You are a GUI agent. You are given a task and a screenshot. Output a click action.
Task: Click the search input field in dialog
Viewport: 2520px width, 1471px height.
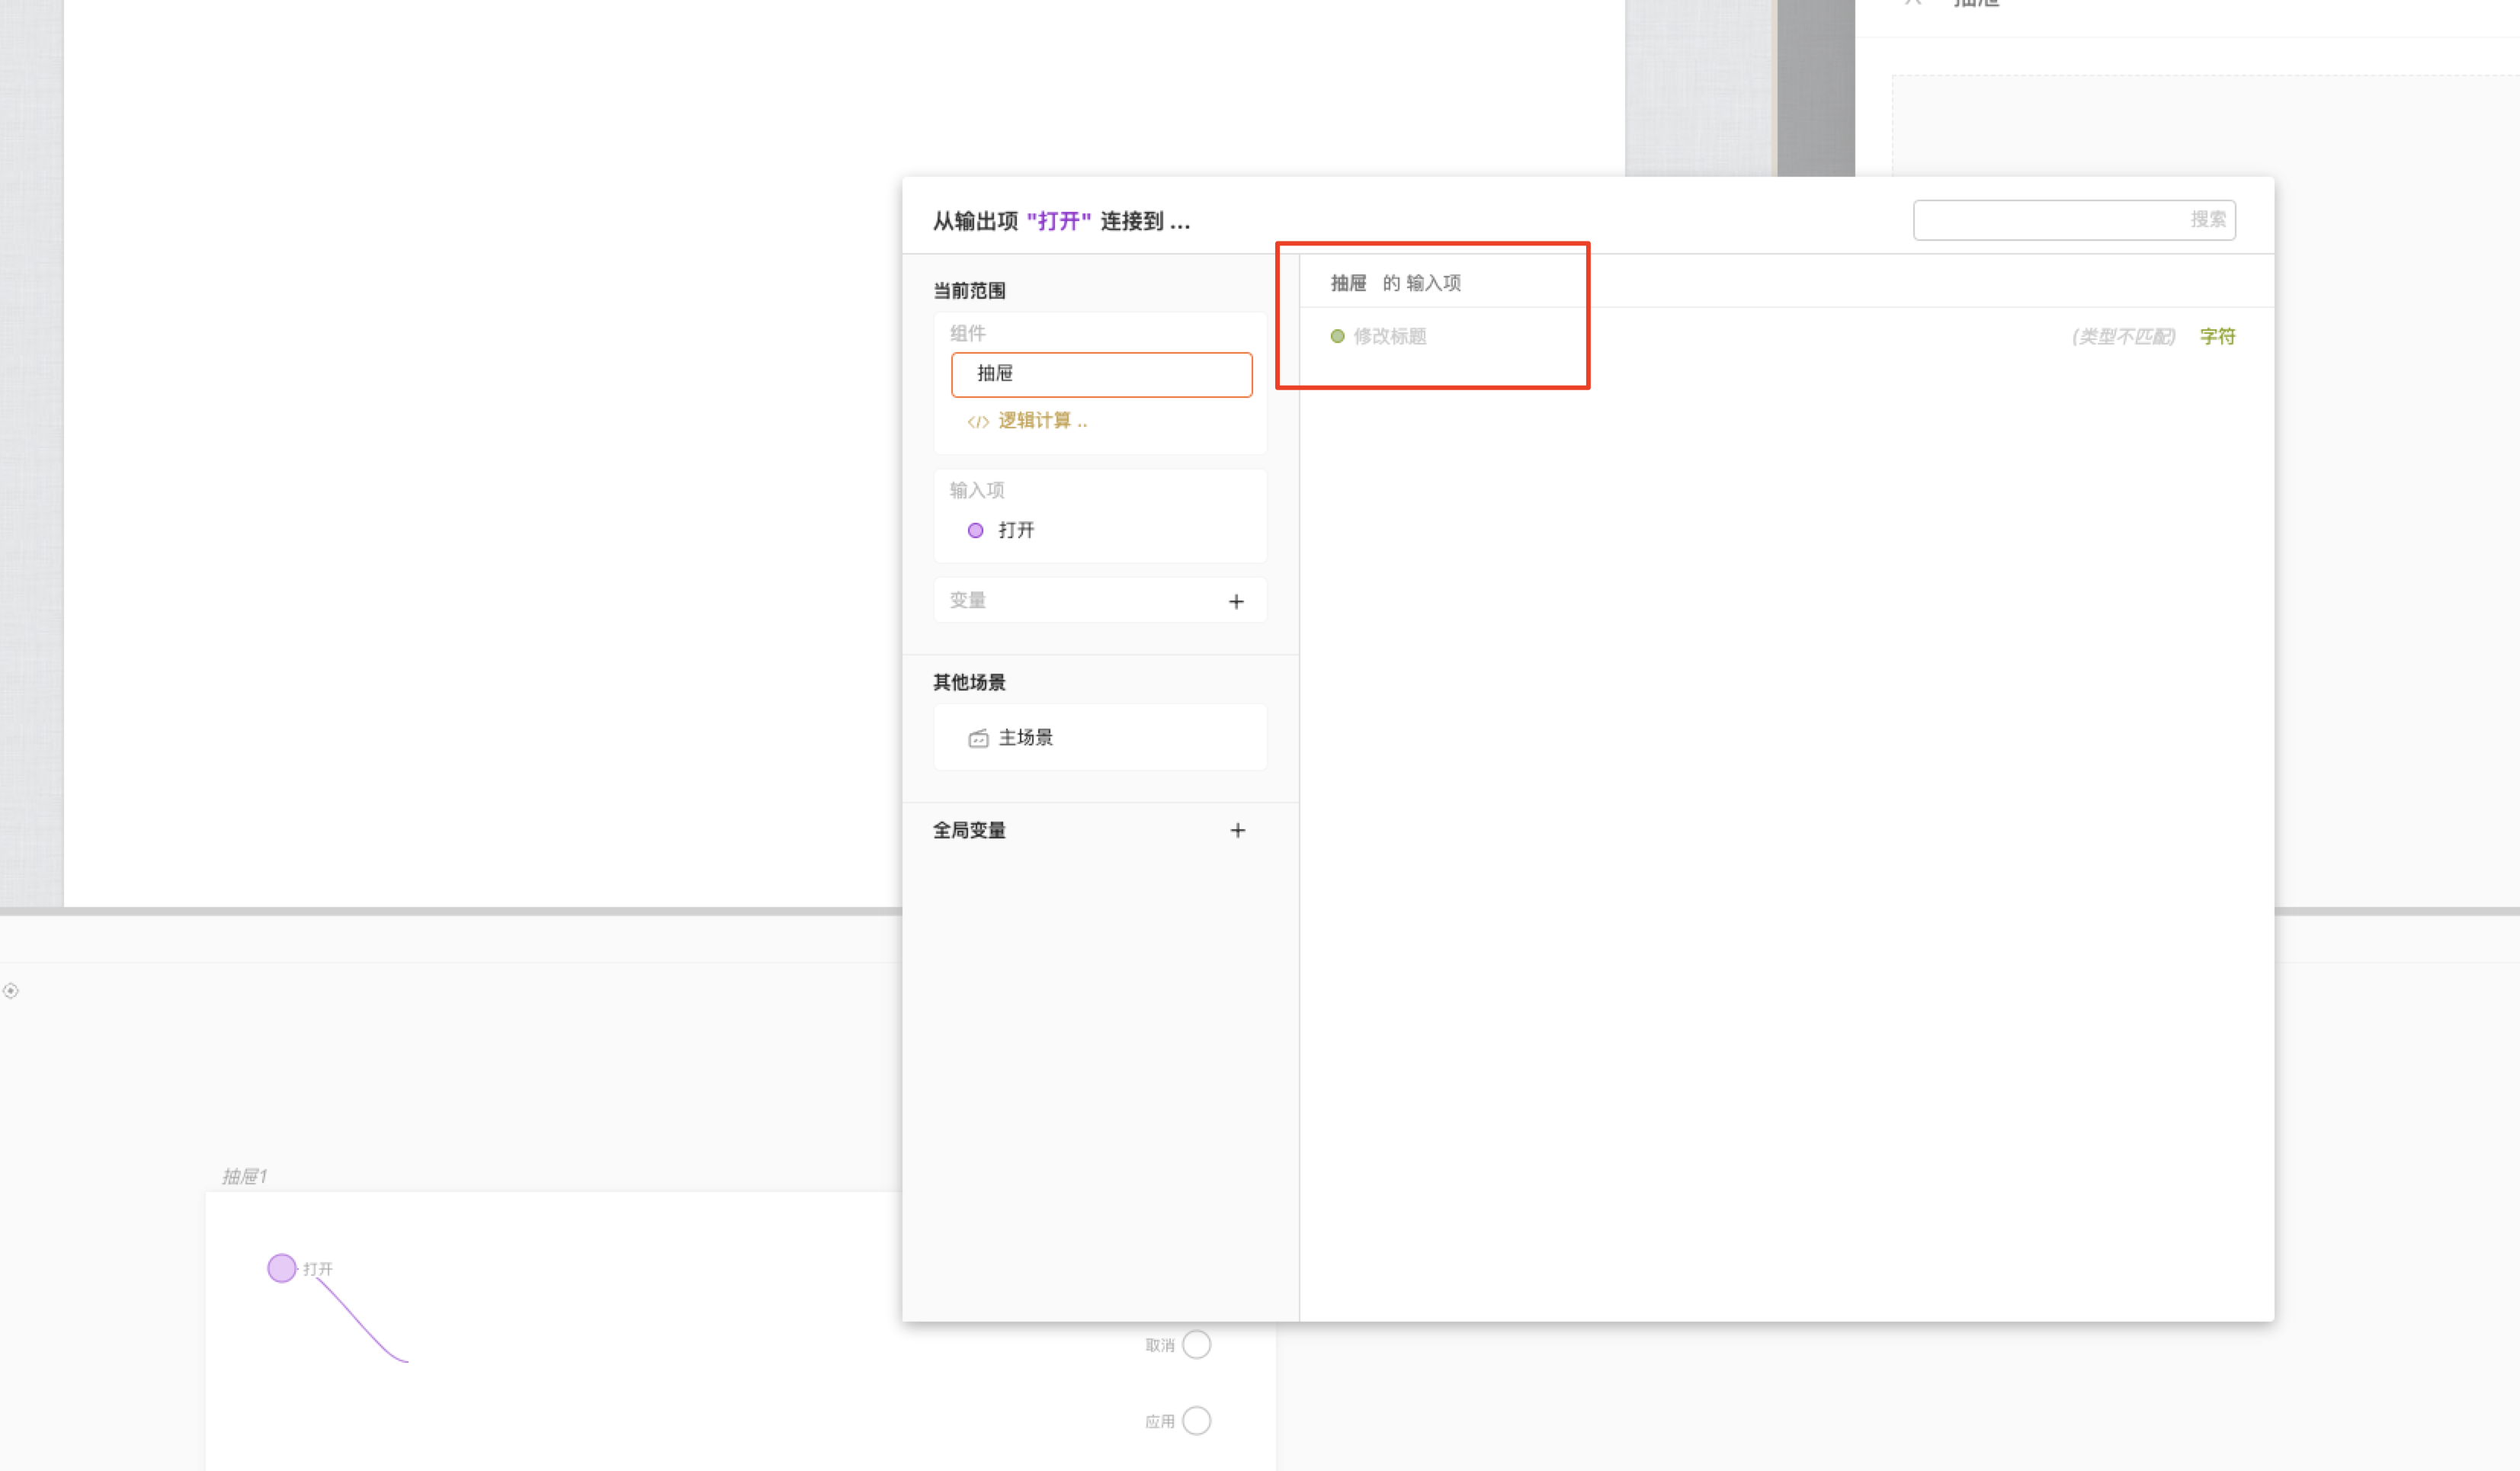point(2074,220)
